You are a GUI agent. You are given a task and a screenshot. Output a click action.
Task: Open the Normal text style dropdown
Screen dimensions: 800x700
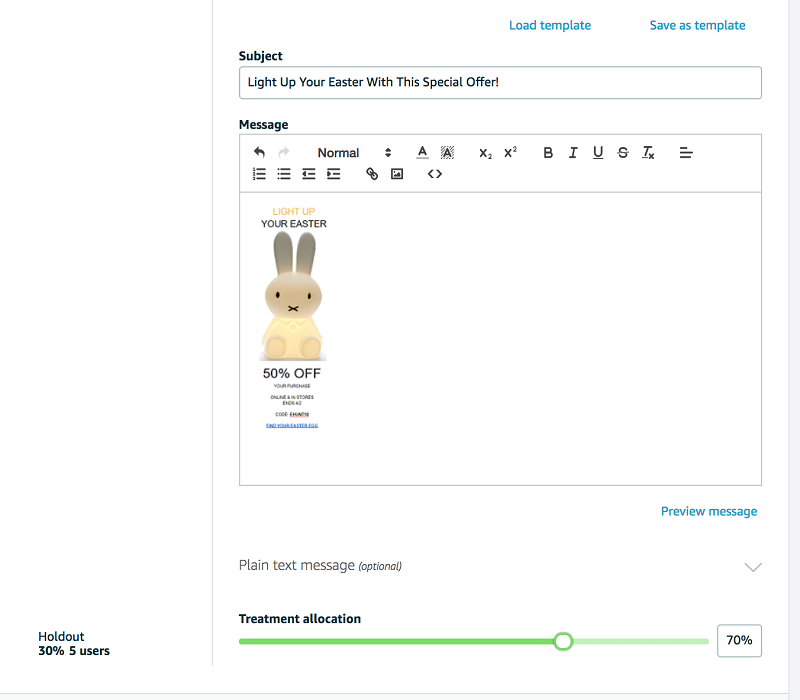point(354,153)
